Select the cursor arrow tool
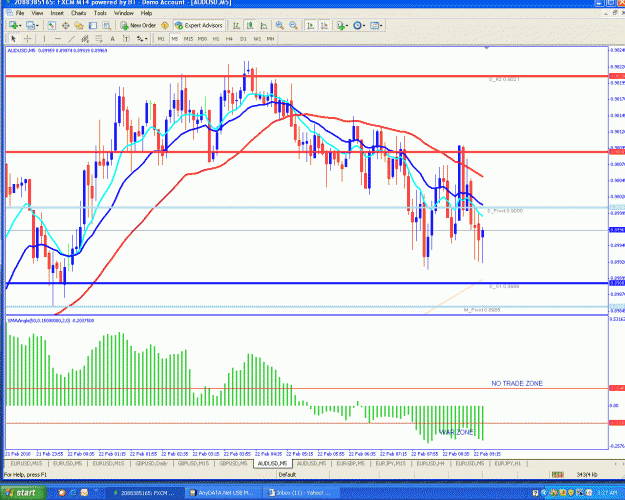 tap(13, 39)
